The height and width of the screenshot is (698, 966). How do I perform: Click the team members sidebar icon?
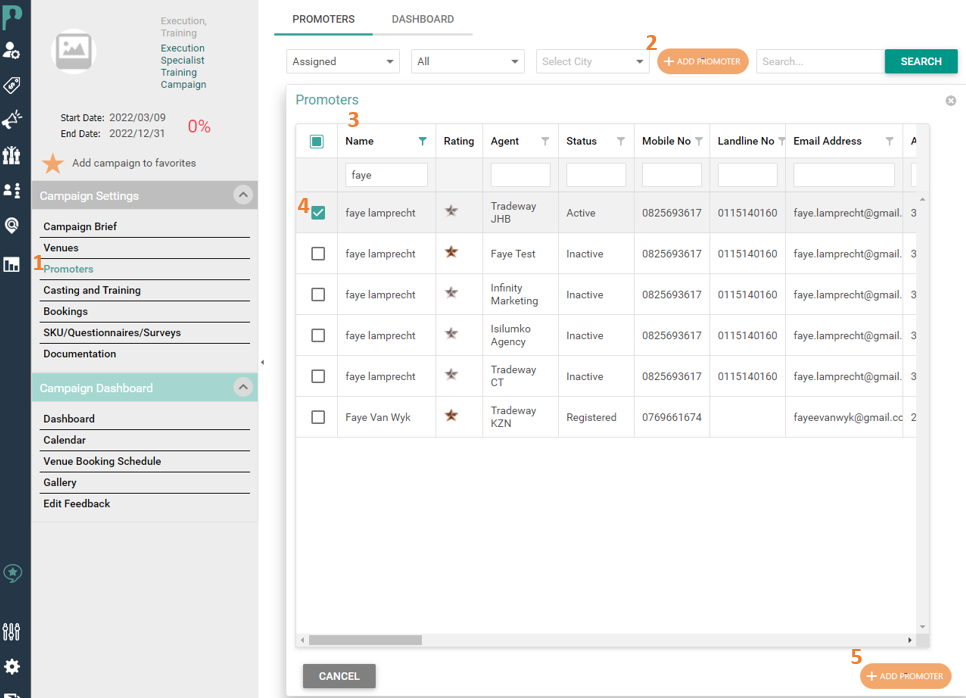(13, 157)
